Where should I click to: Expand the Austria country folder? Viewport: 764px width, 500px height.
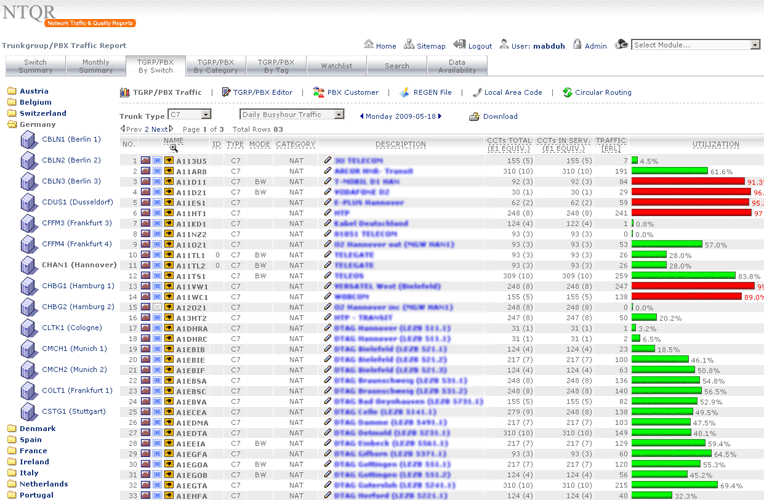[x=12, y=91]
